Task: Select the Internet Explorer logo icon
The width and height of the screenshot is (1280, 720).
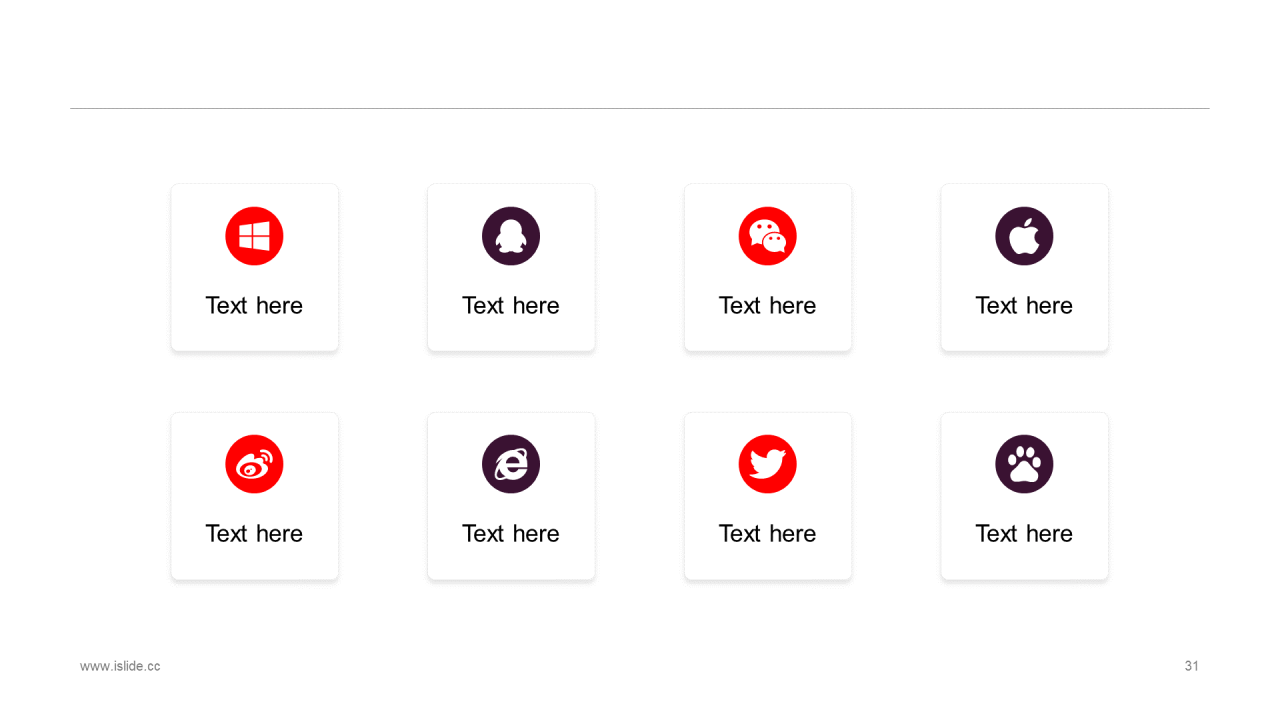Action: (x=511, y=464)
